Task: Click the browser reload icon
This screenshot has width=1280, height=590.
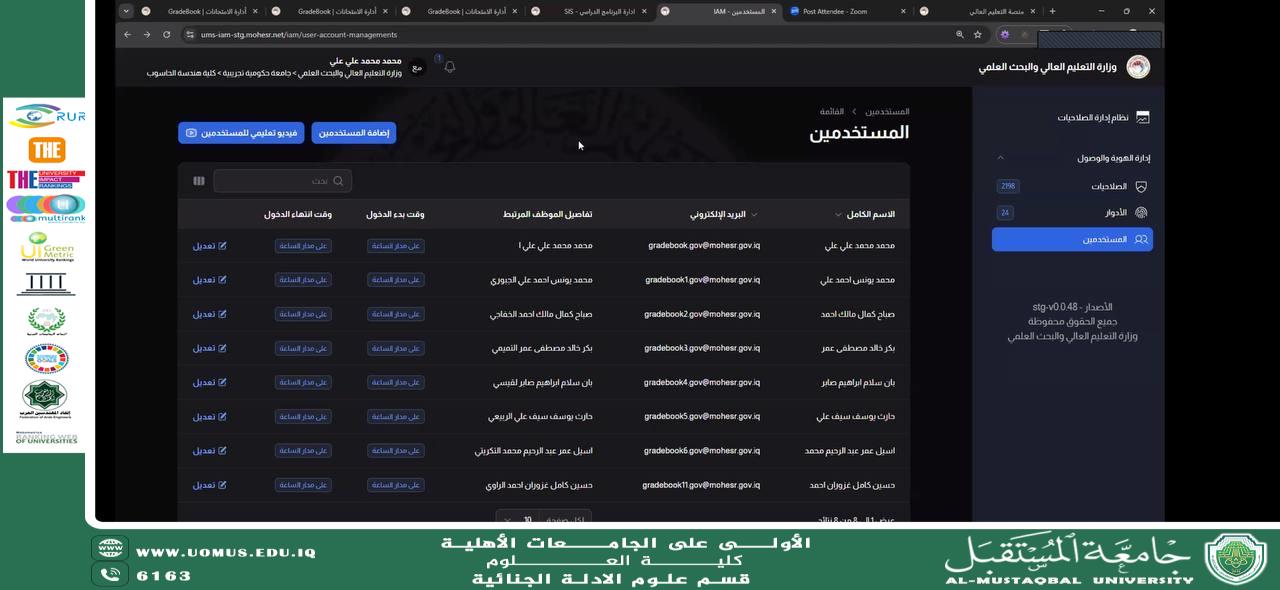Action: pos(166,35)
